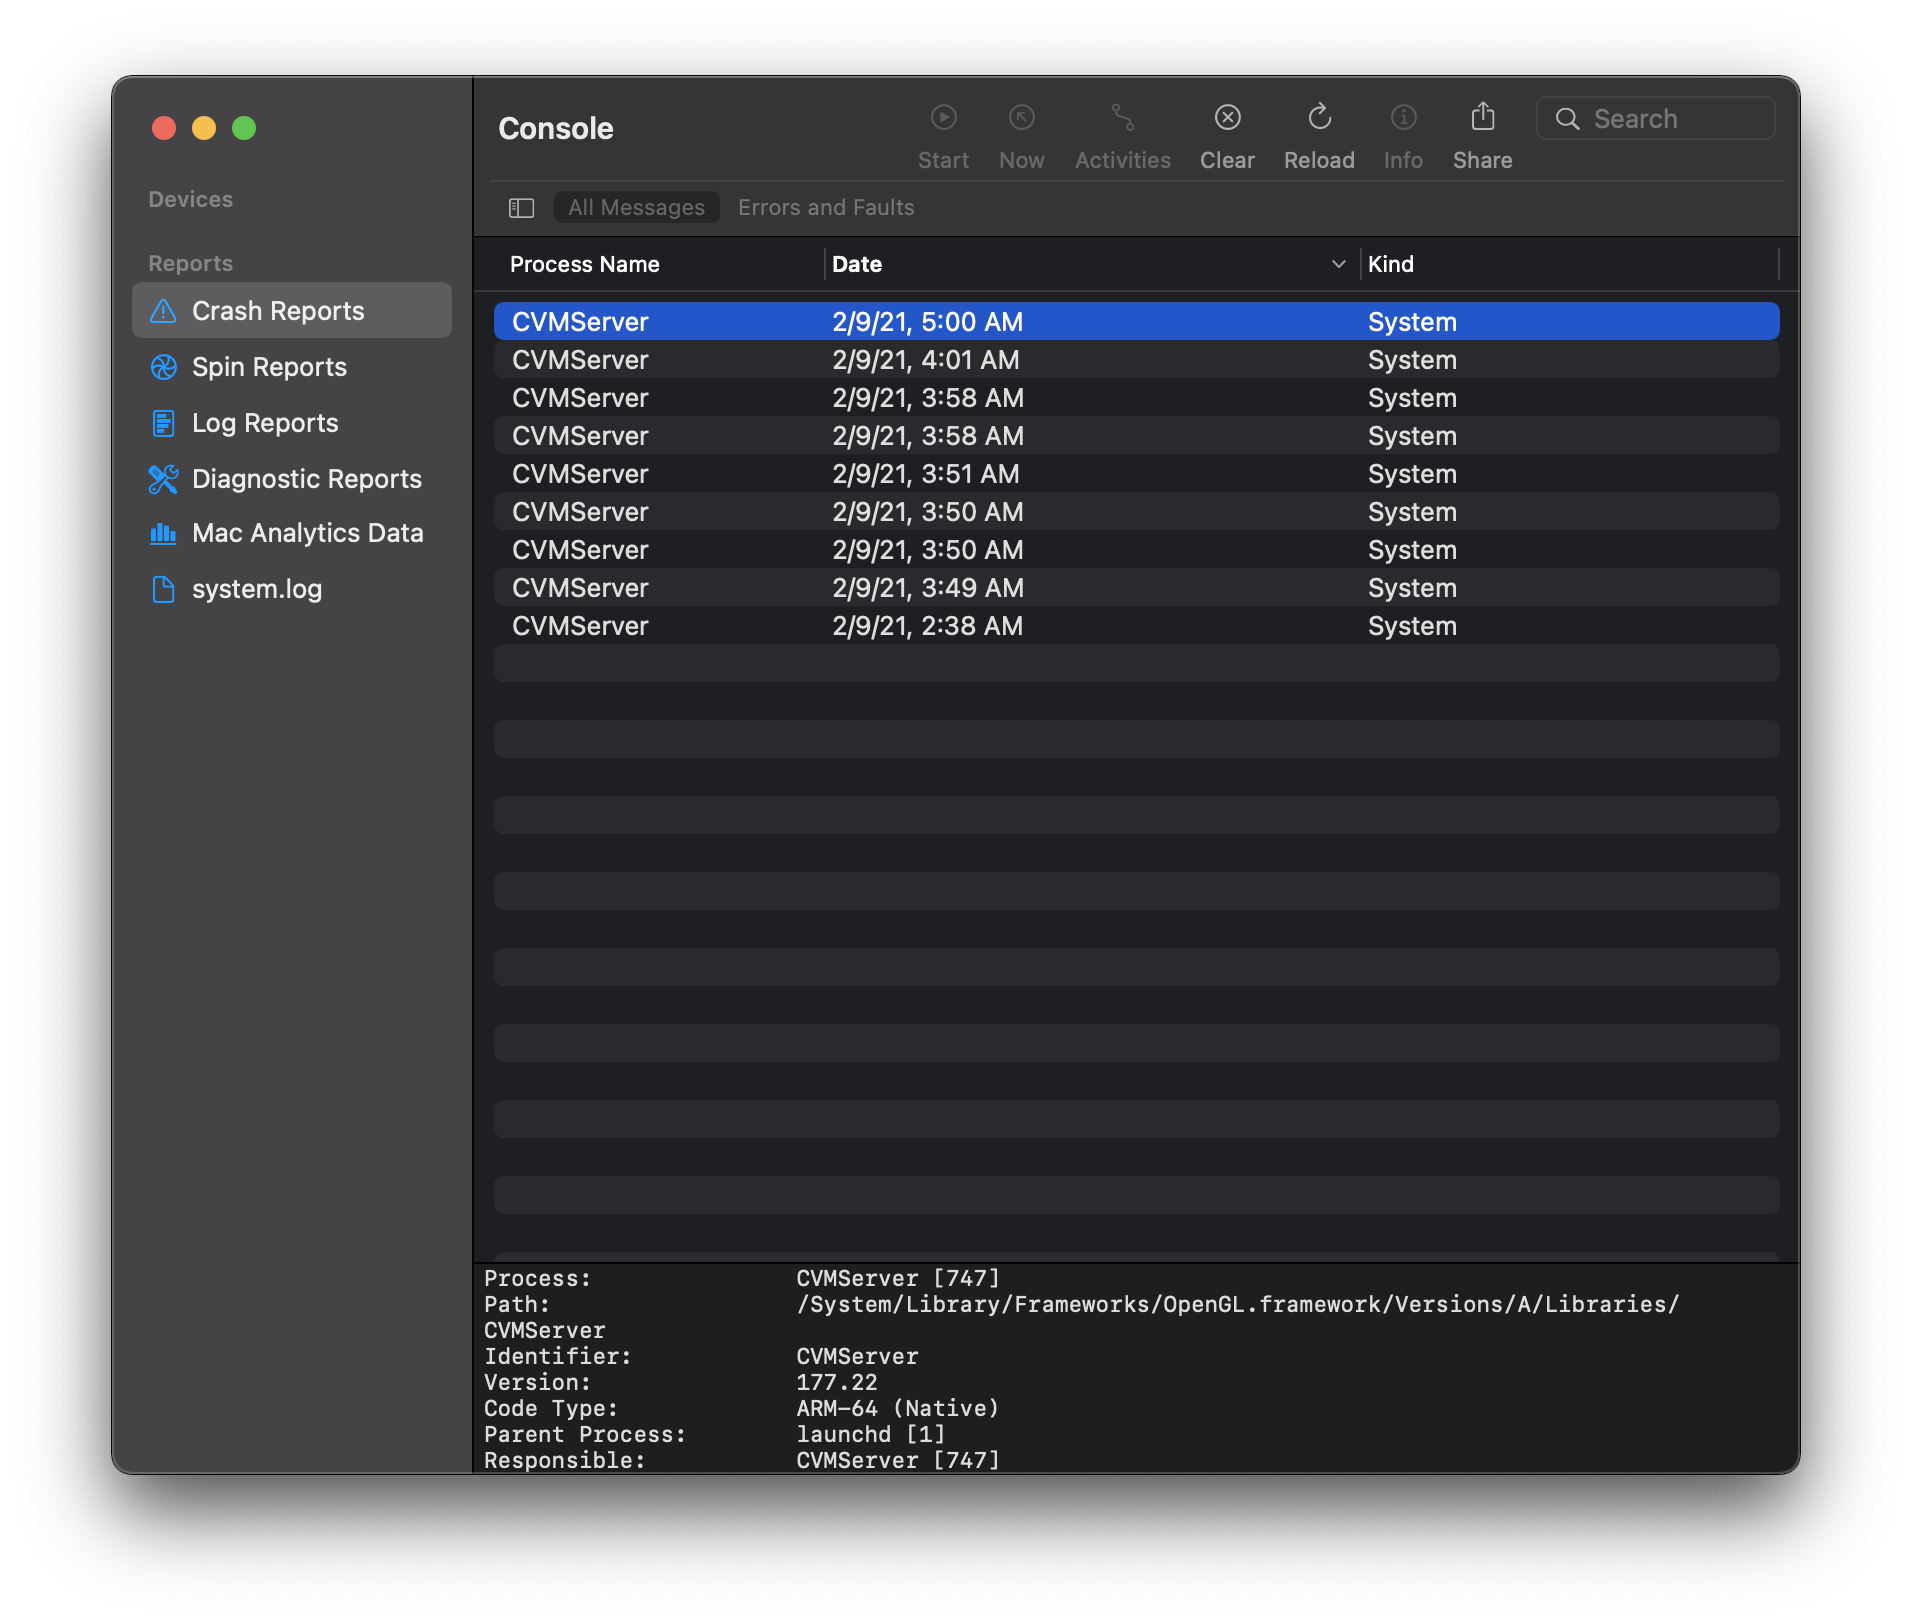Toggle the Date column sort chevron
Viewport: 1912px width, 1622px height.
point(1338,265)
